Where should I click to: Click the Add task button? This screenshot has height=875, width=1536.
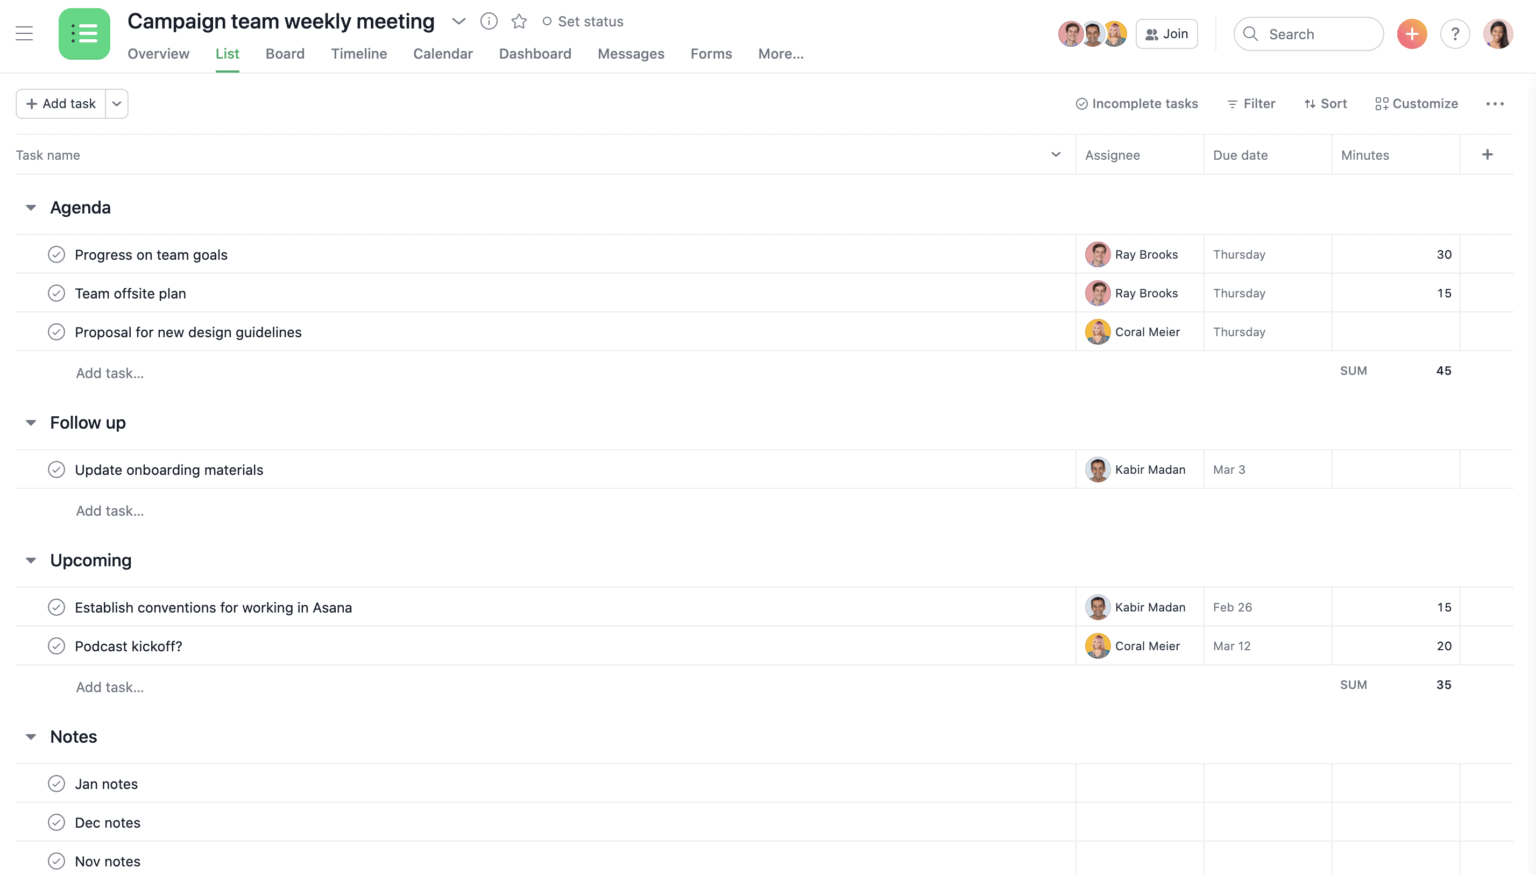61,104
